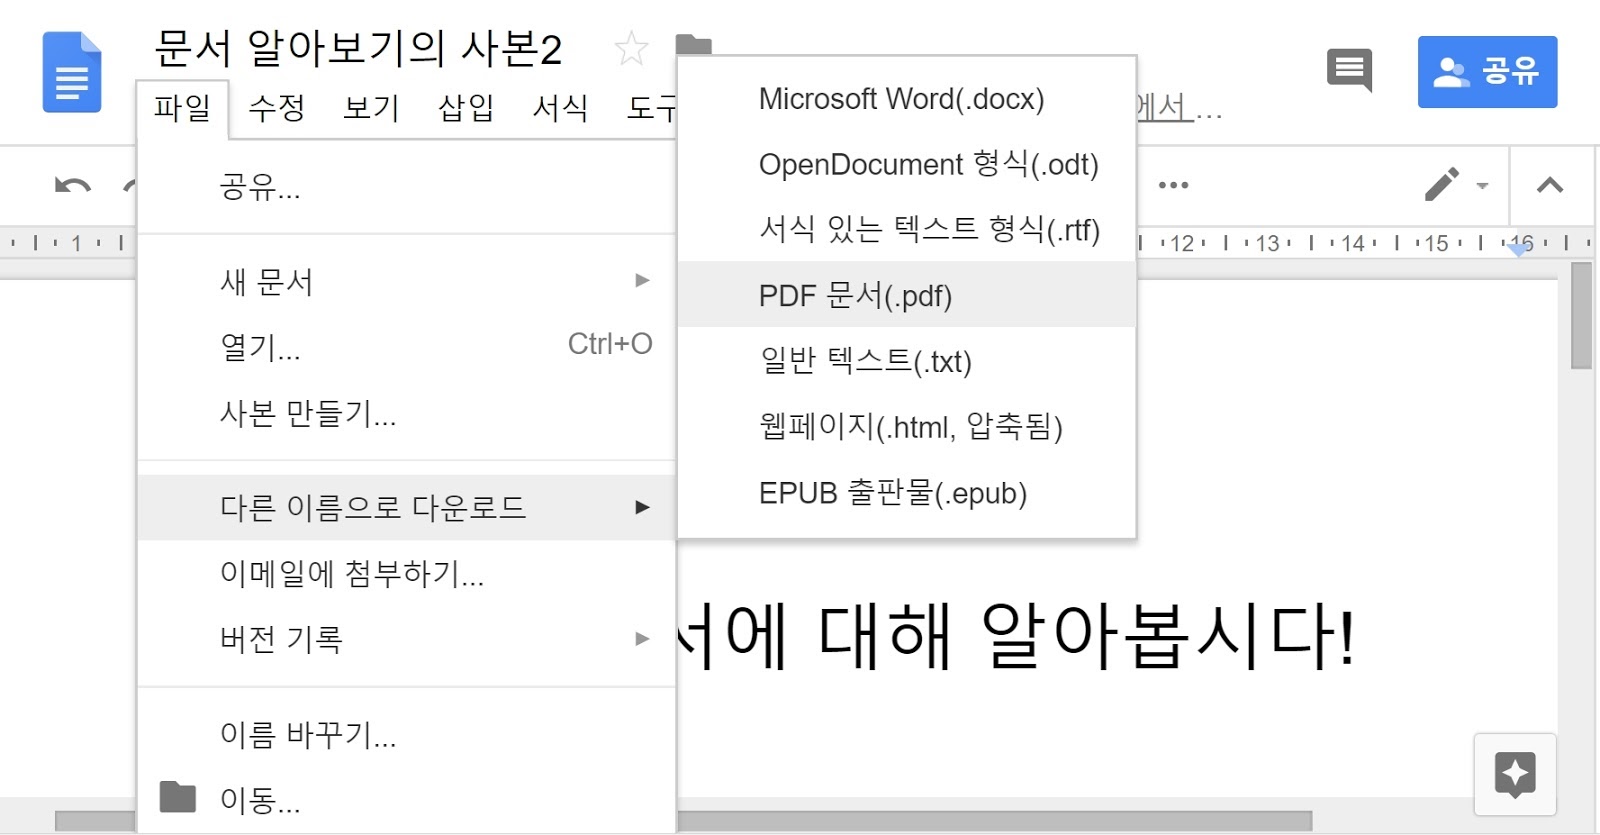Open the three-dot more toolbar options

point(1173,185)
